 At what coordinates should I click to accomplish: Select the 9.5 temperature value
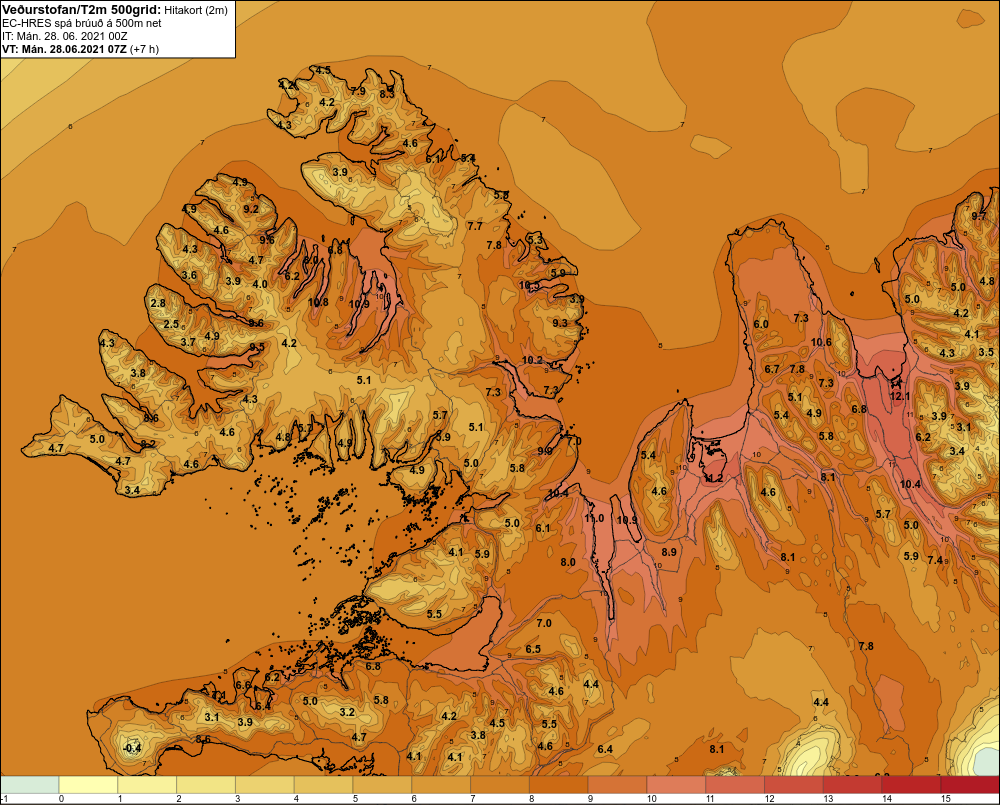256,347
